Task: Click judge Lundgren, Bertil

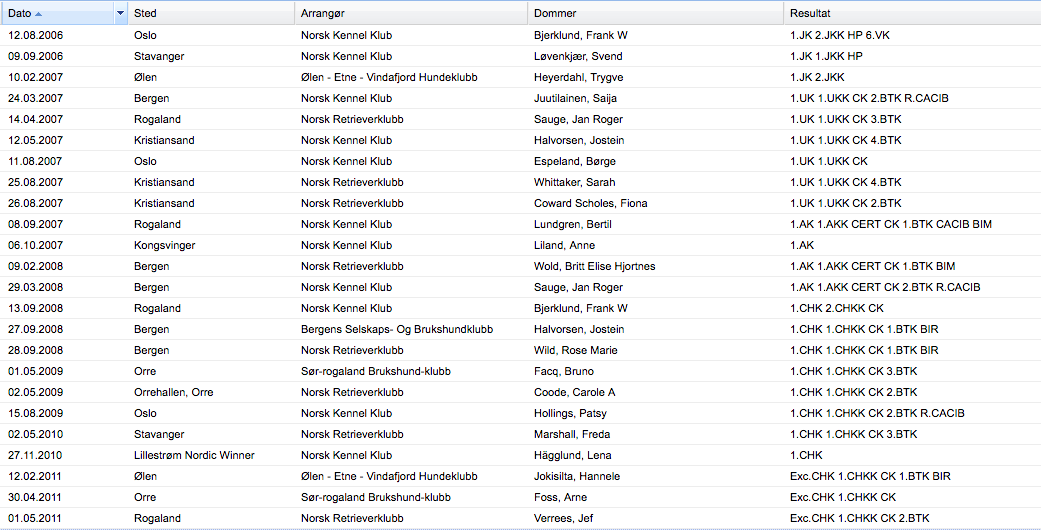Action: coord(572,224)
